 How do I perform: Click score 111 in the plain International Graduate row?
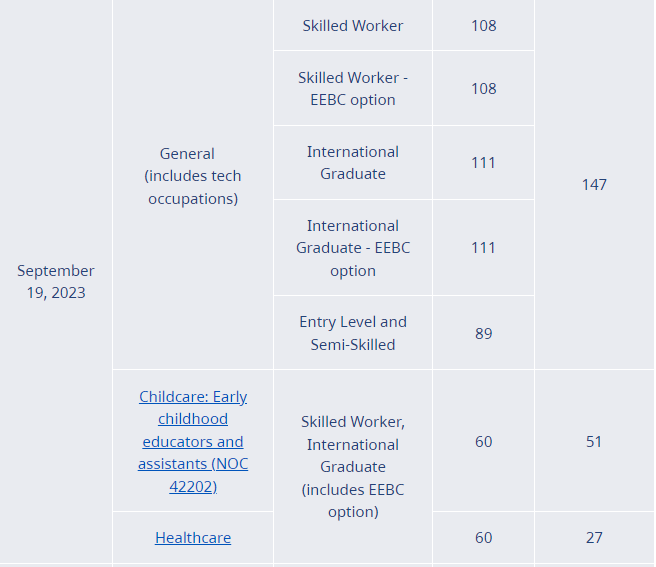(x=483, y=162)
